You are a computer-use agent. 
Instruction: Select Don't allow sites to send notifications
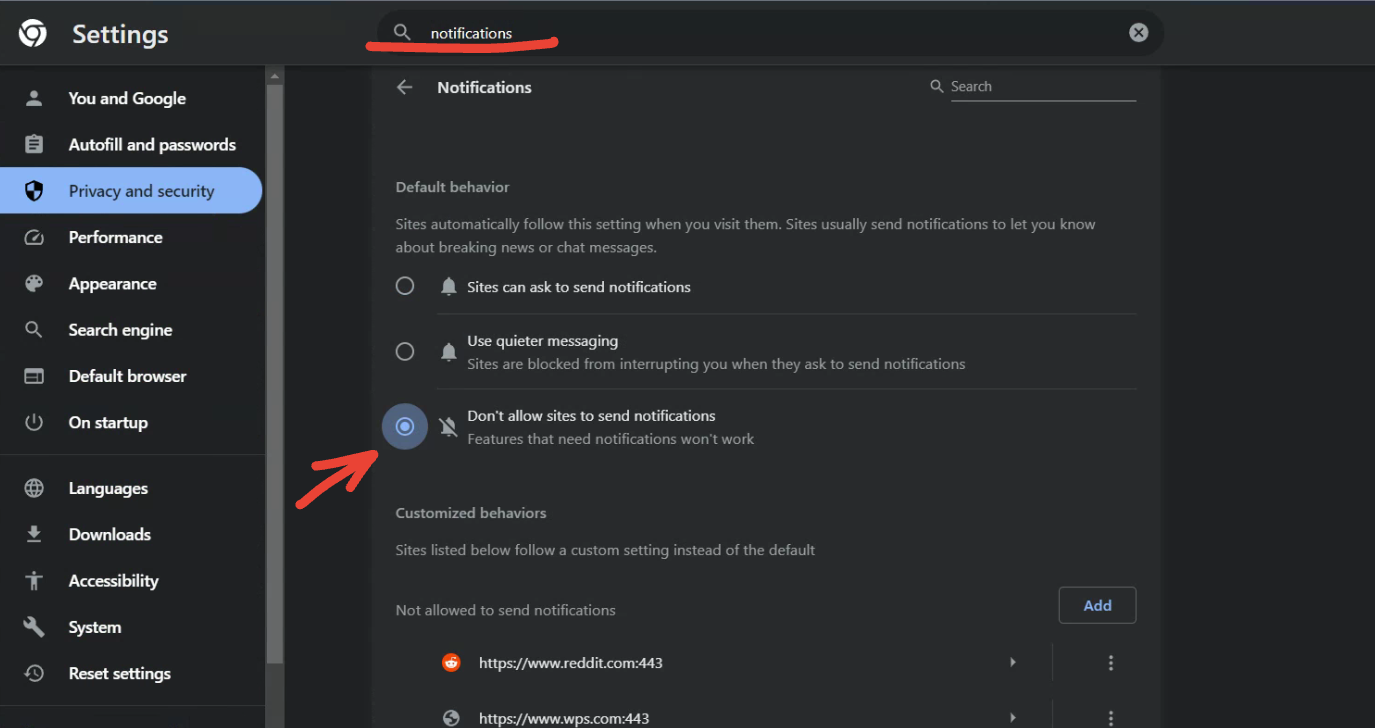tap(404, 427)
